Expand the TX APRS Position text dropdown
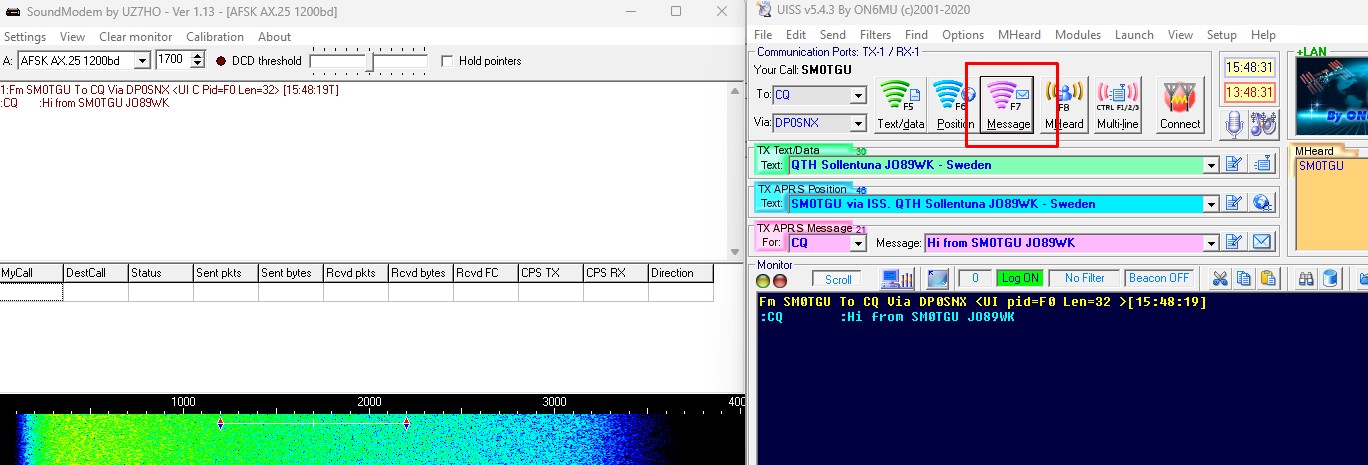1368x465 pixels. point(1212,204)
